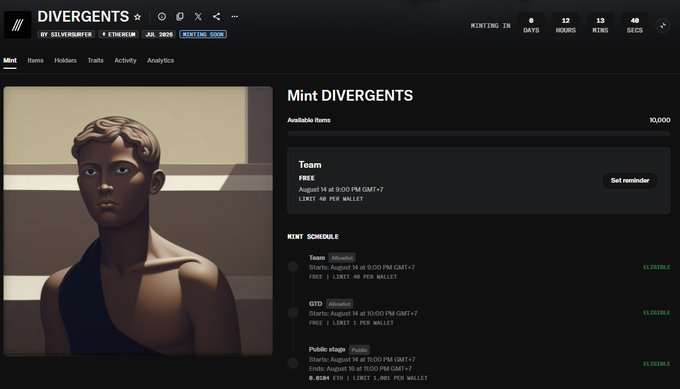Click the DIVERGENTS NFT preview image
The image size is (680, 389).
pos(138,221)
